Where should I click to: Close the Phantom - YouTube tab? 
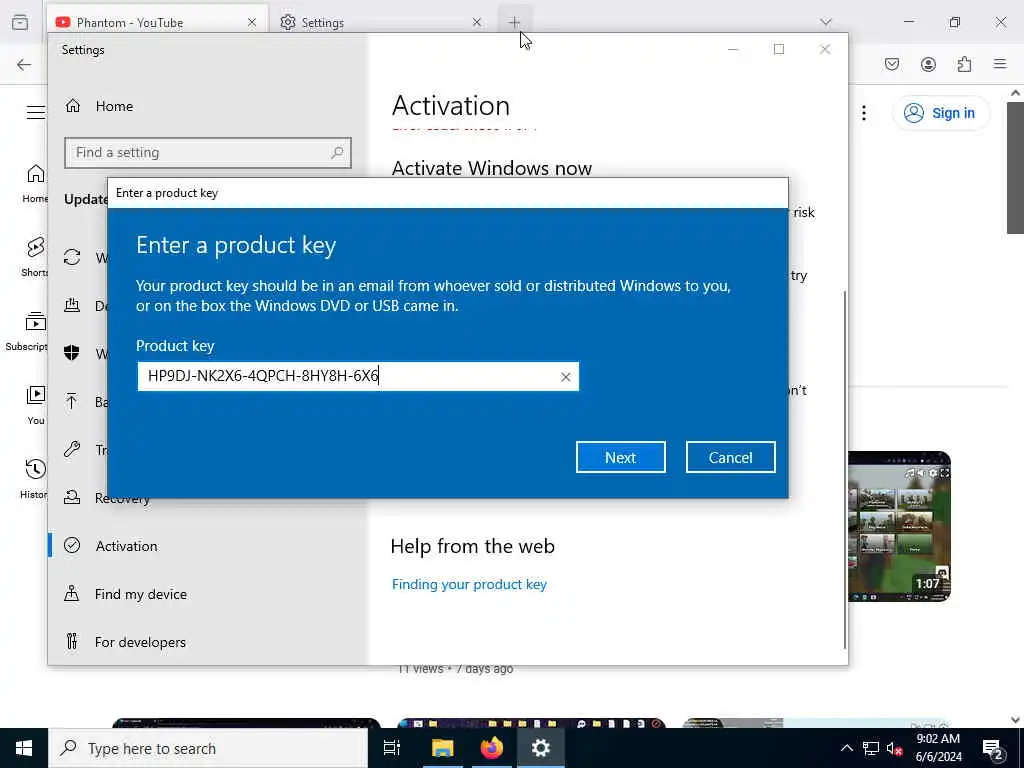click(252, 22)
